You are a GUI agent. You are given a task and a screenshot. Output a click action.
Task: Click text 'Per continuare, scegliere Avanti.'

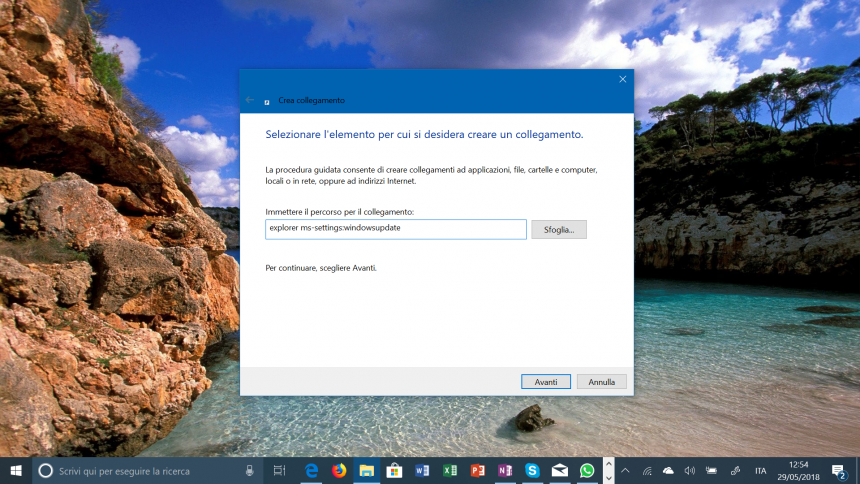pos(321,268)
